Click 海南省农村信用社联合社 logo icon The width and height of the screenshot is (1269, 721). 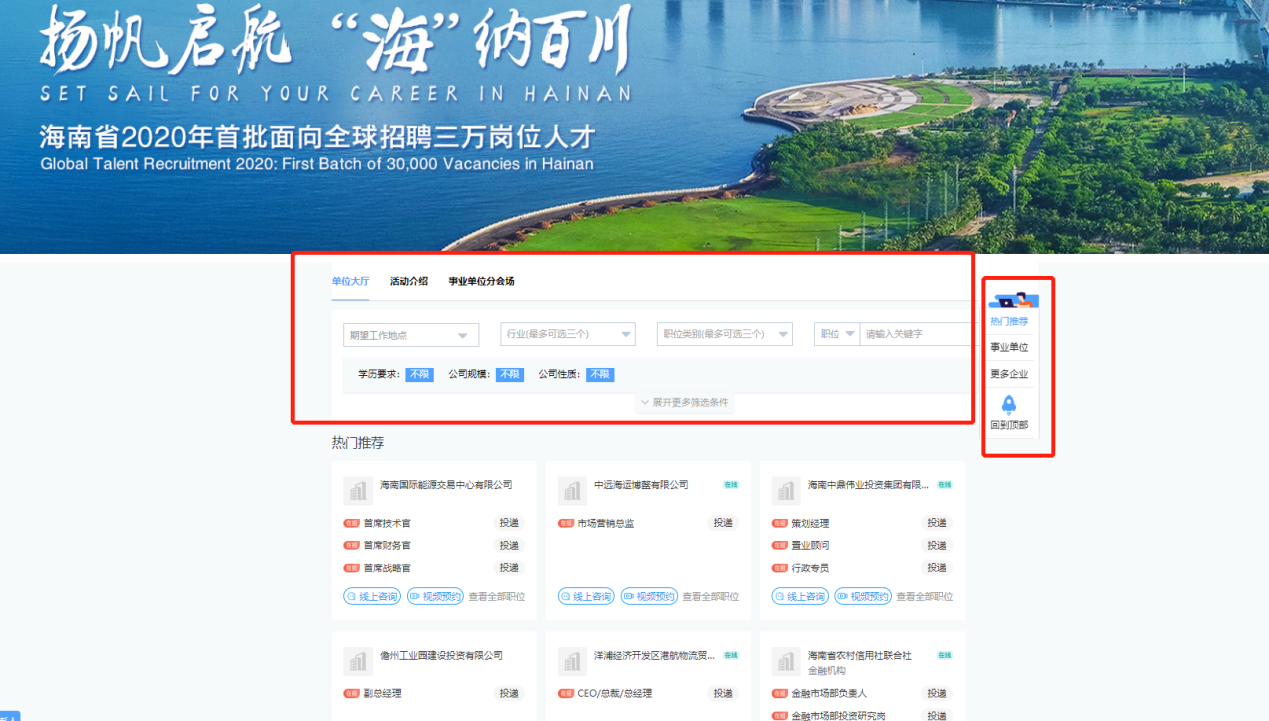point(786,661)
